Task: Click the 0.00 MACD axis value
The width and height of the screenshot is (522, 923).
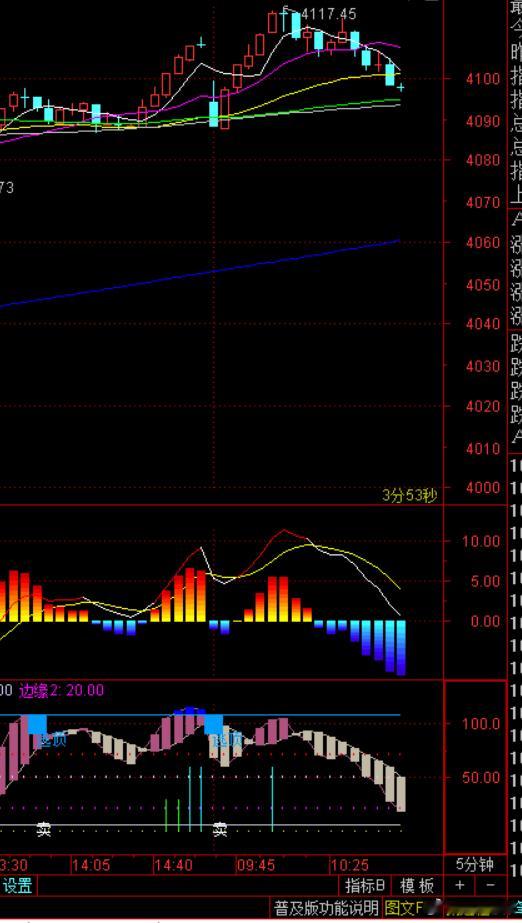Action: [484, 620]
